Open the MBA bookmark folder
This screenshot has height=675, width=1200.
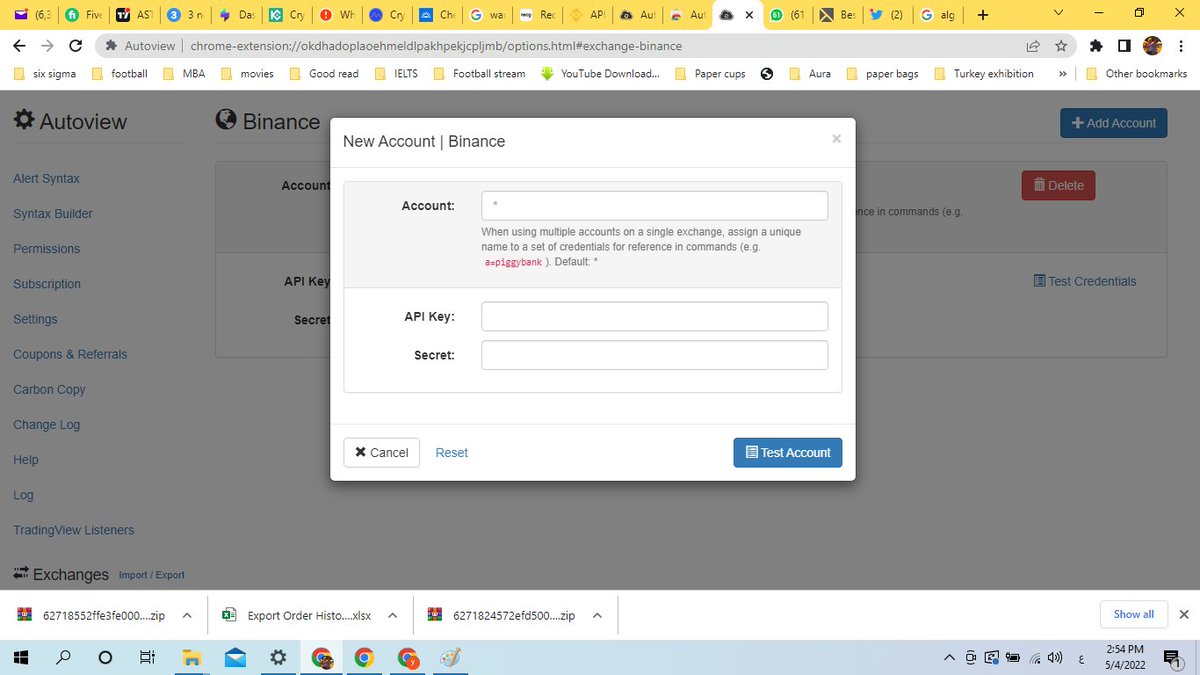pos(183,73)
